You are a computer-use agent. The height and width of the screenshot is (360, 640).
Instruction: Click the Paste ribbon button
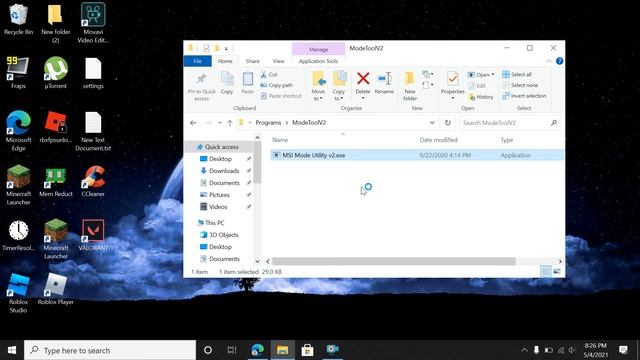(x=247, y=83)
